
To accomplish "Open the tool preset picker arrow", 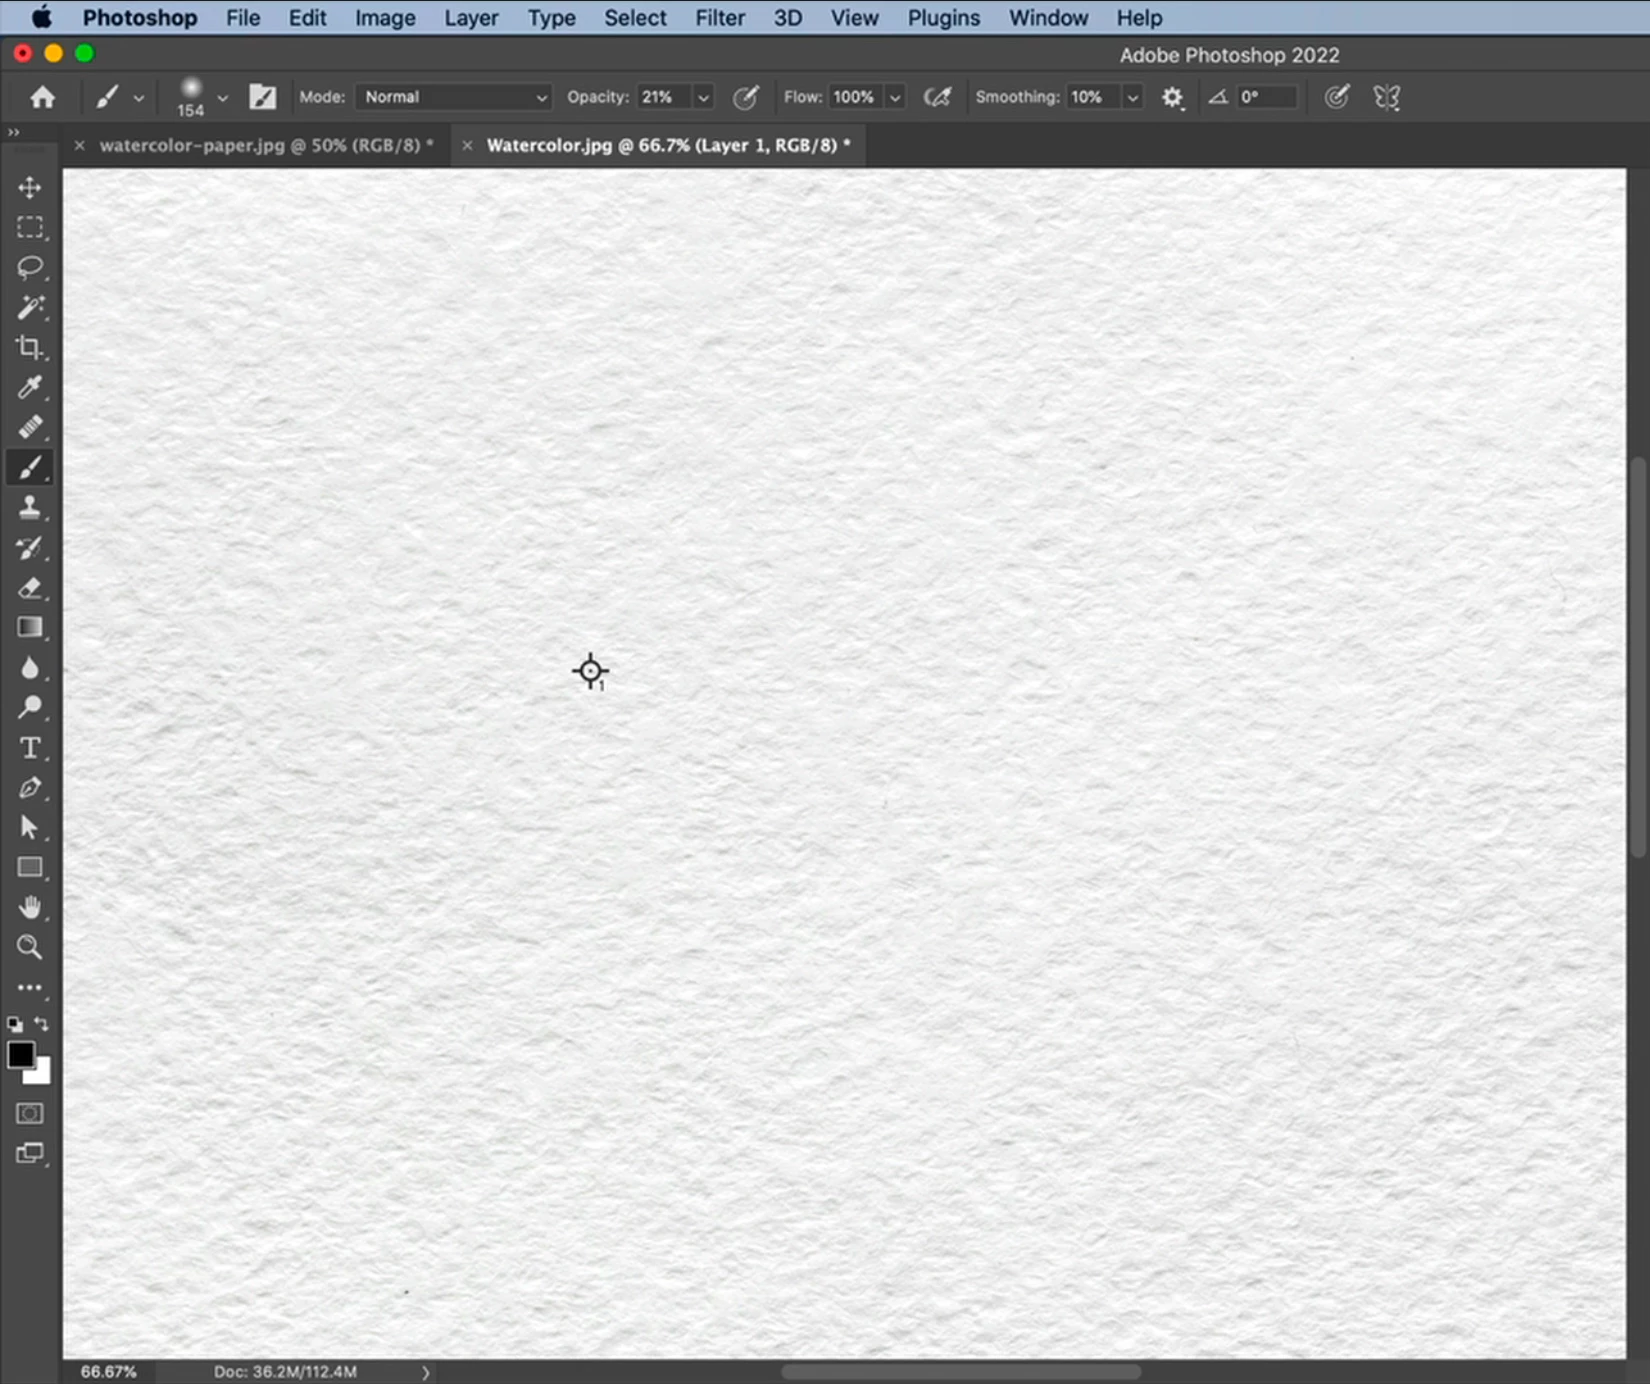I will click(x=139, y=98).
